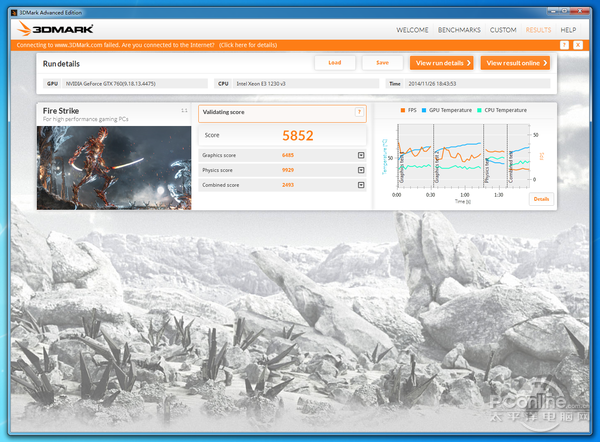This screenshot has width=600, height=442.
Task: Click the Load button
Action: (x=335, y=63)
